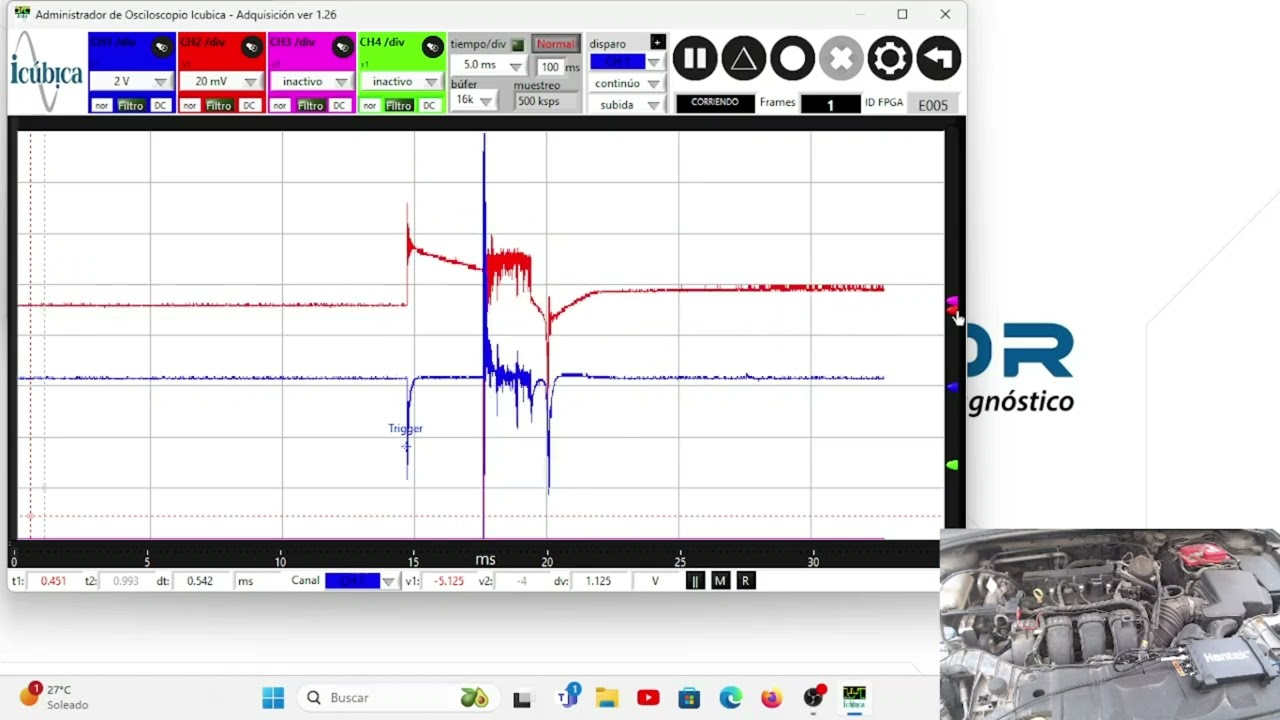Open Windows Start menu on the taskbar
The width and height of the screenshot is (1280, 720).
coord(273,697)
